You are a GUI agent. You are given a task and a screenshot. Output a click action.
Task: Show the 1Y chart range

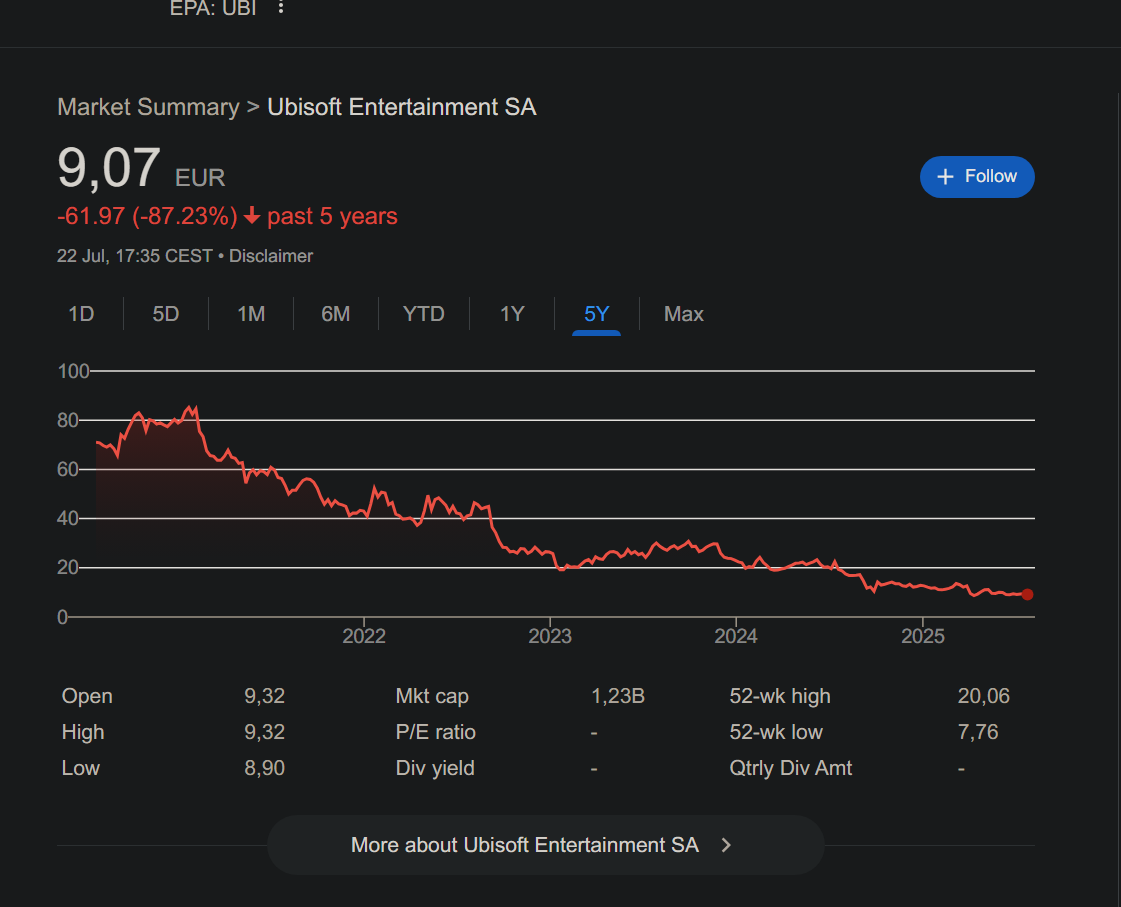point(512,314)
